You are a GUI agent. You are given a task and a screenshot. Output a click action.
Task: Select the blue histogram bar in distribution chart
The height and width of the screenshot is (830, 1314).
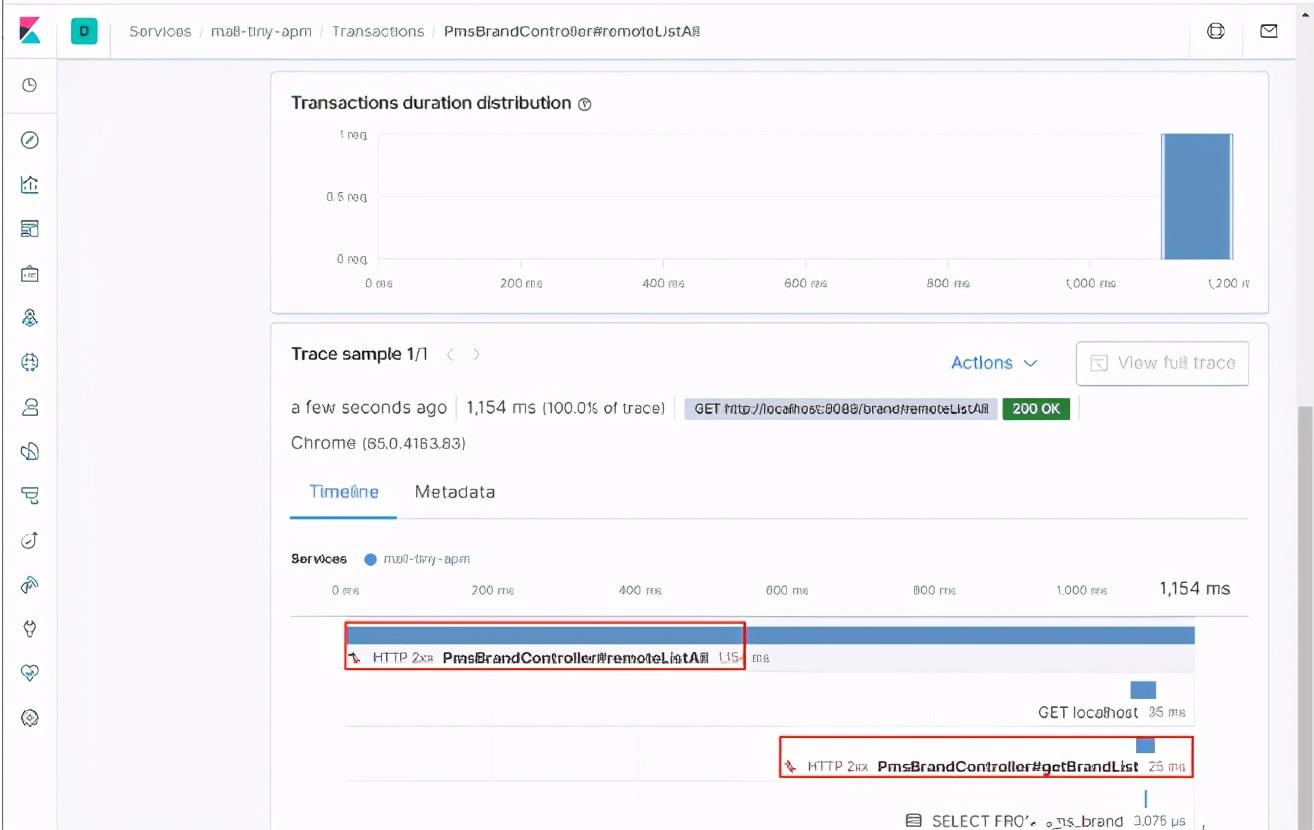point(1196,197)
